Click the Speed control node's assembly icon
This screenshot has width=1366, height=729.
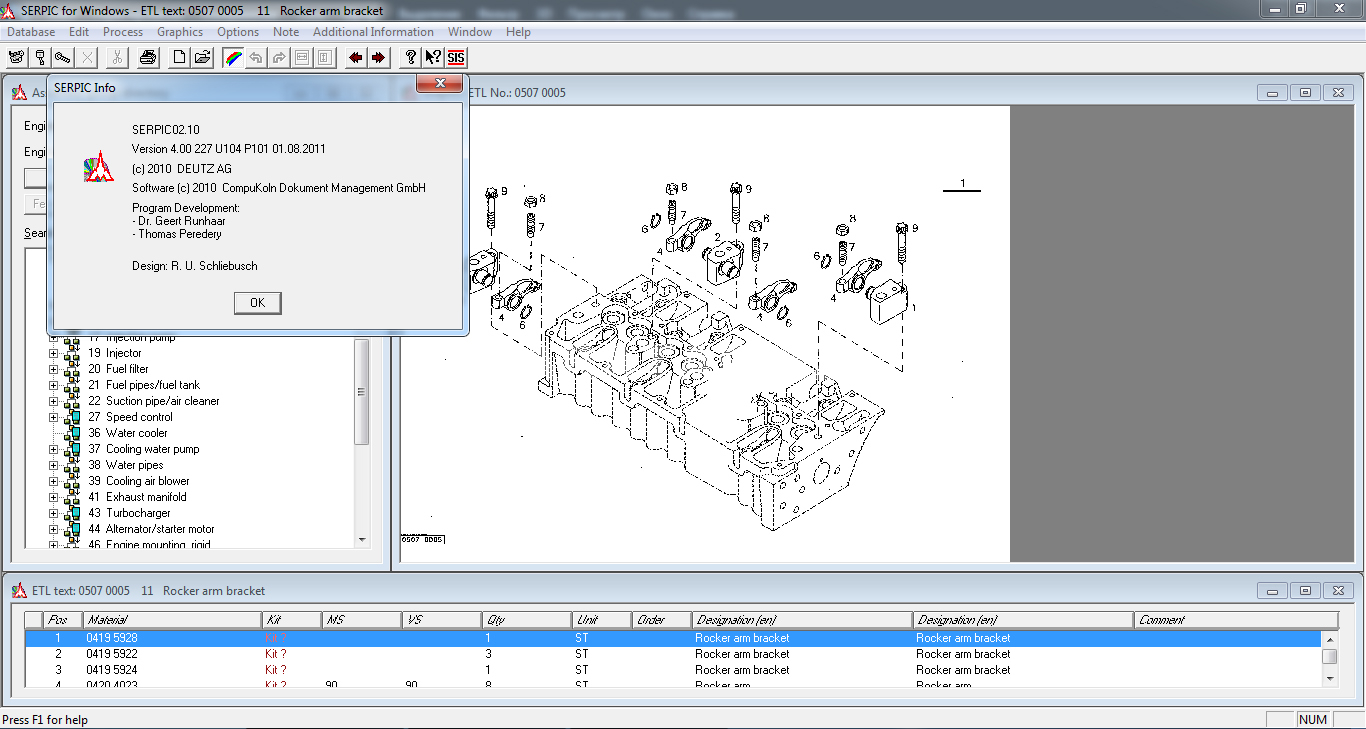72,417
